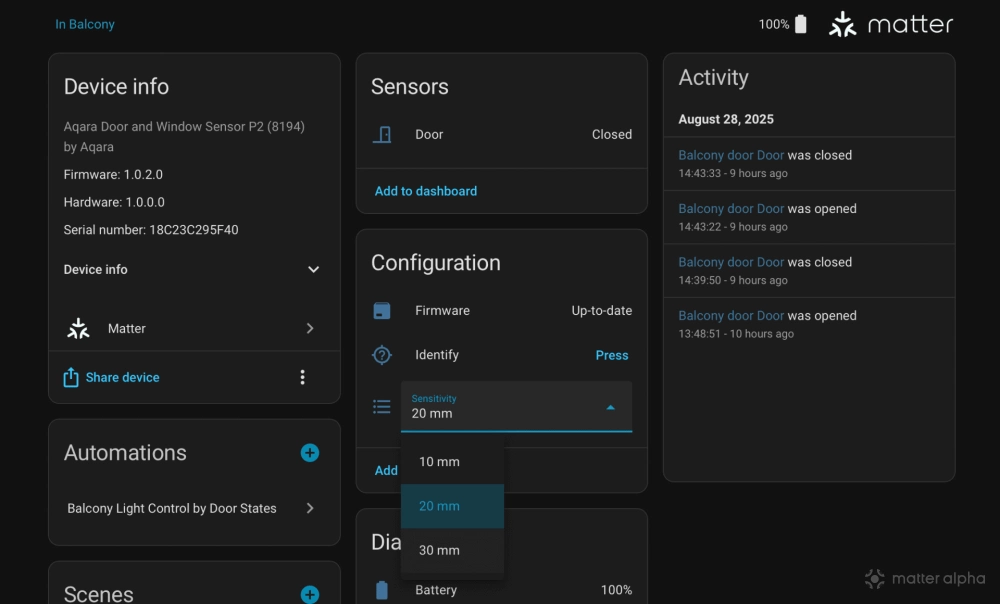Click the plus icon in Scenes card

pos(310,595)
